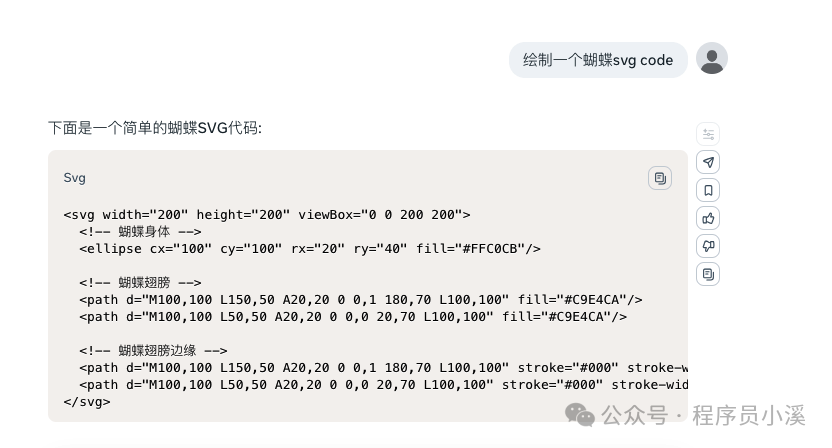The image size is (832, 448).
Task: Click the intro text "下面是一个简单的蝴蝶SVG代码:"
Action: click(x=155, y=128)
